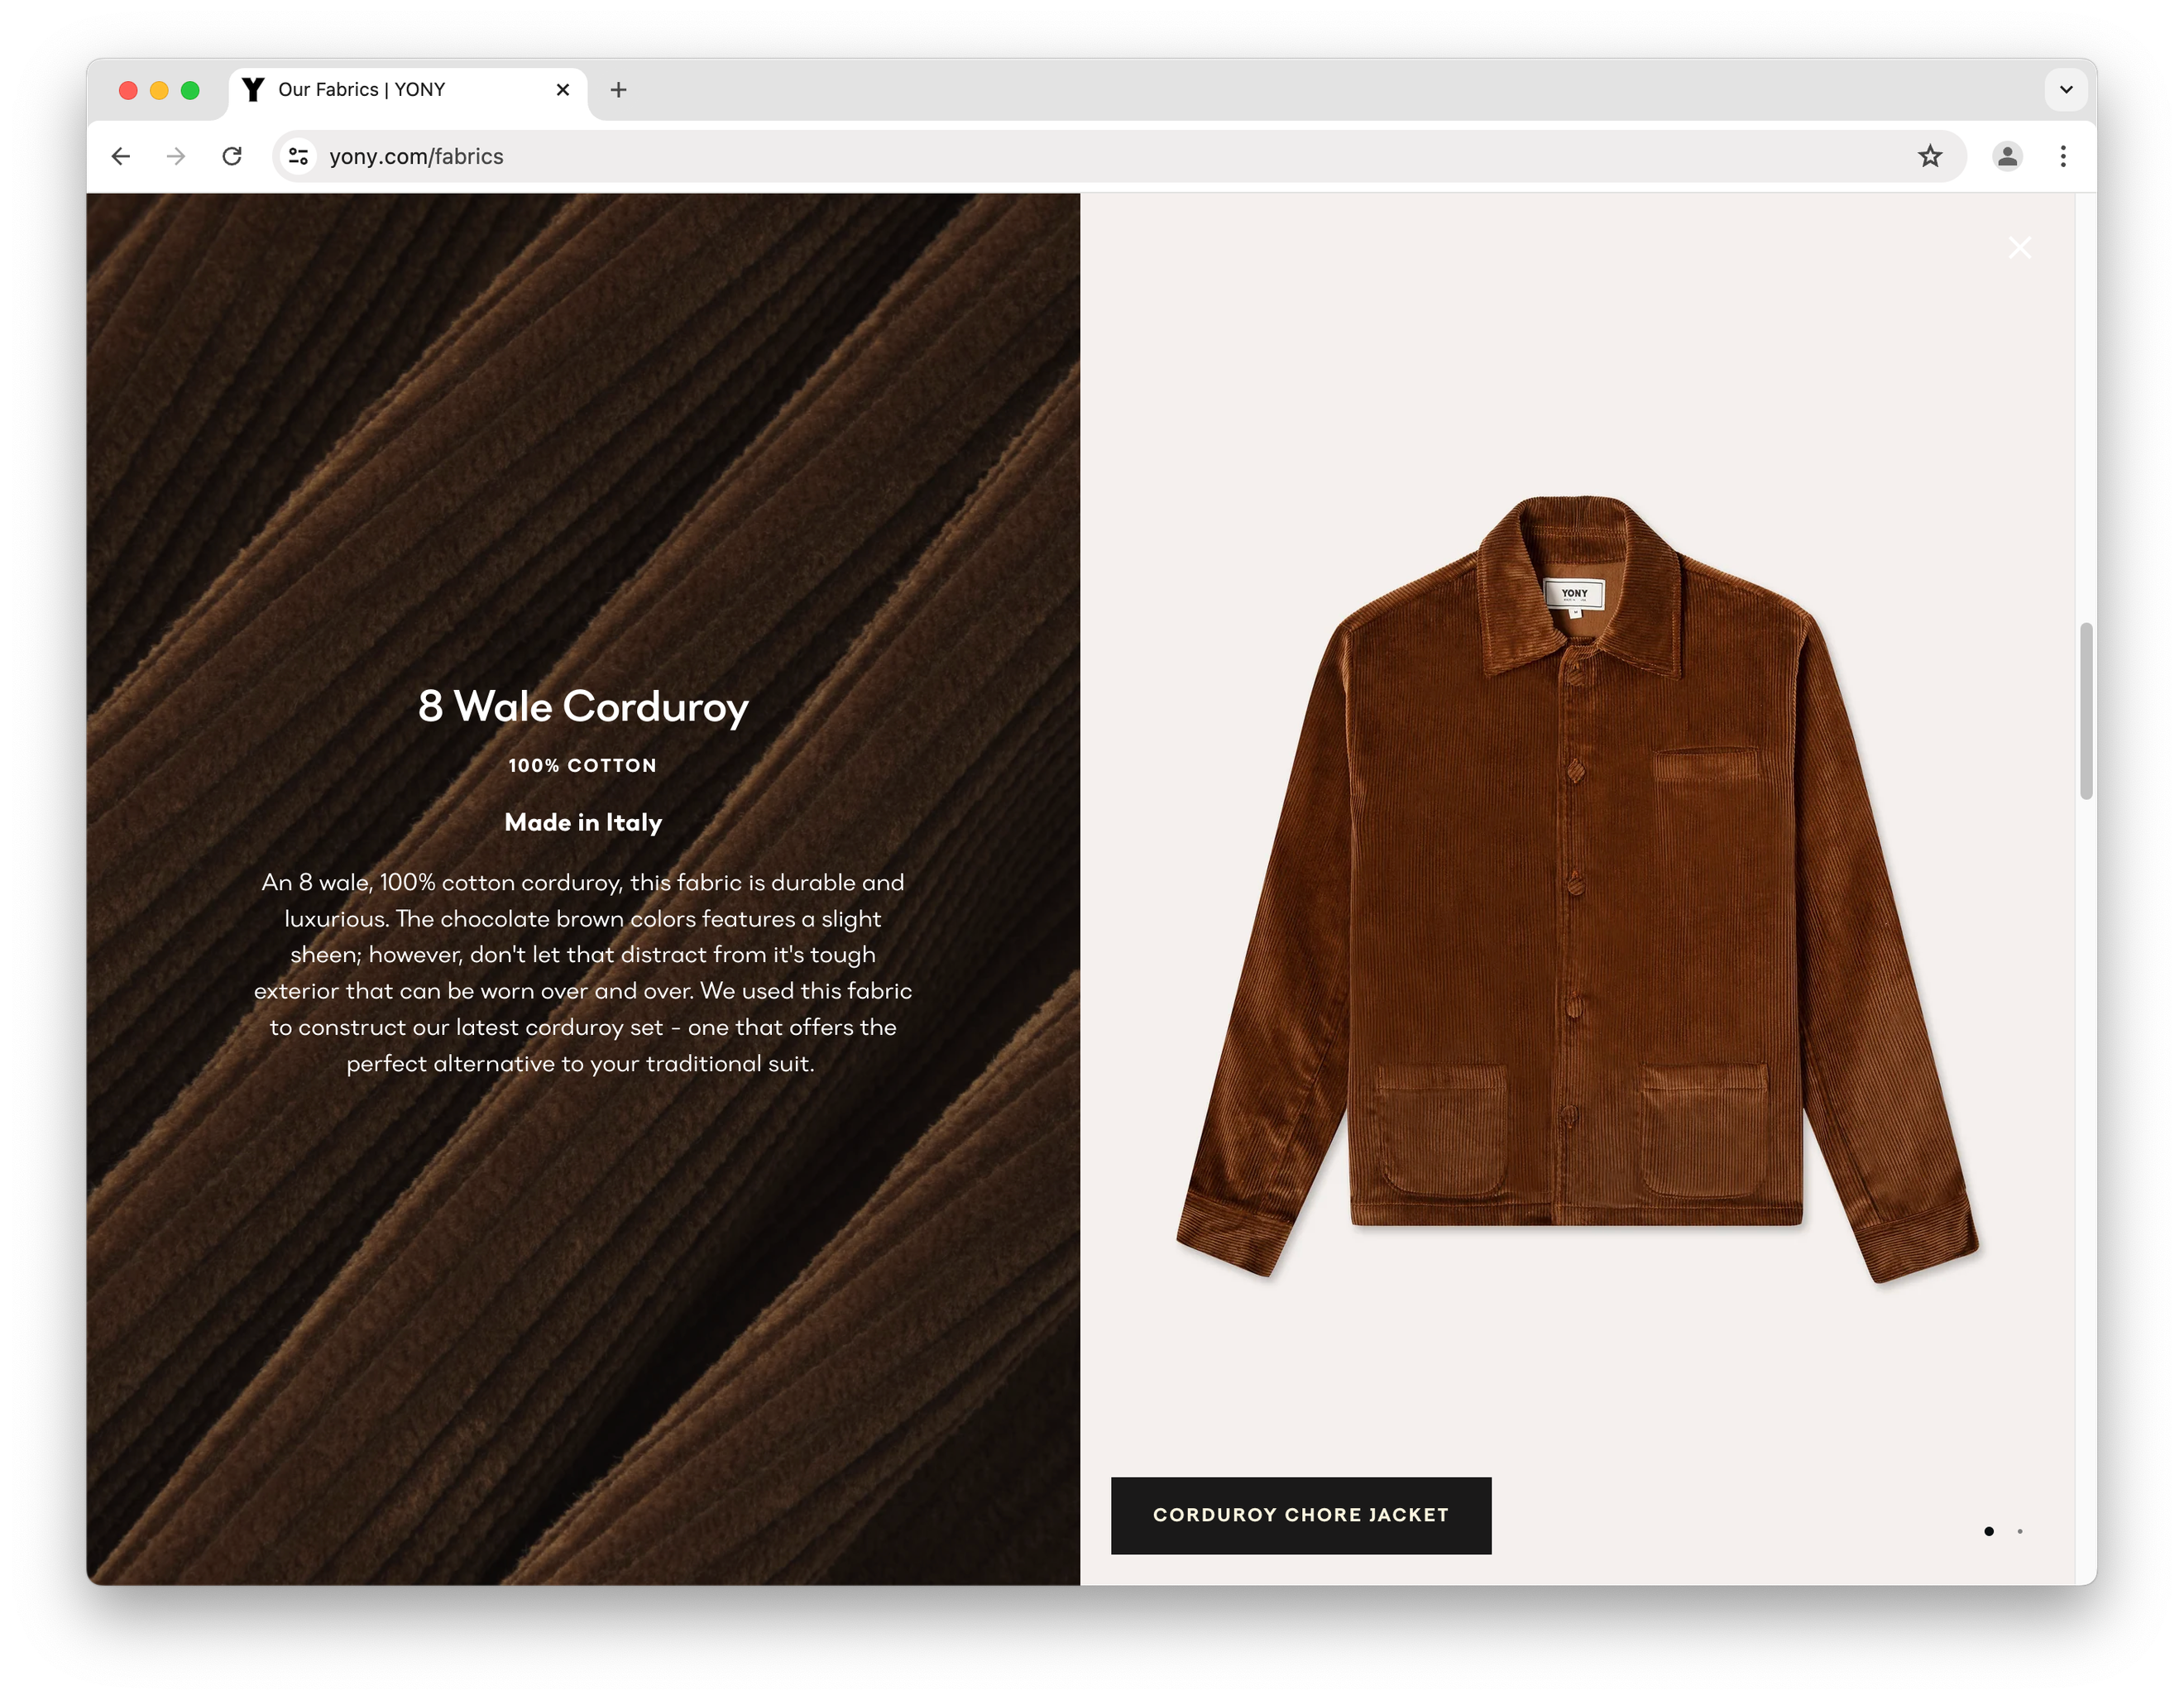Close the Our Fabrics tab

(x=563, y=90)
